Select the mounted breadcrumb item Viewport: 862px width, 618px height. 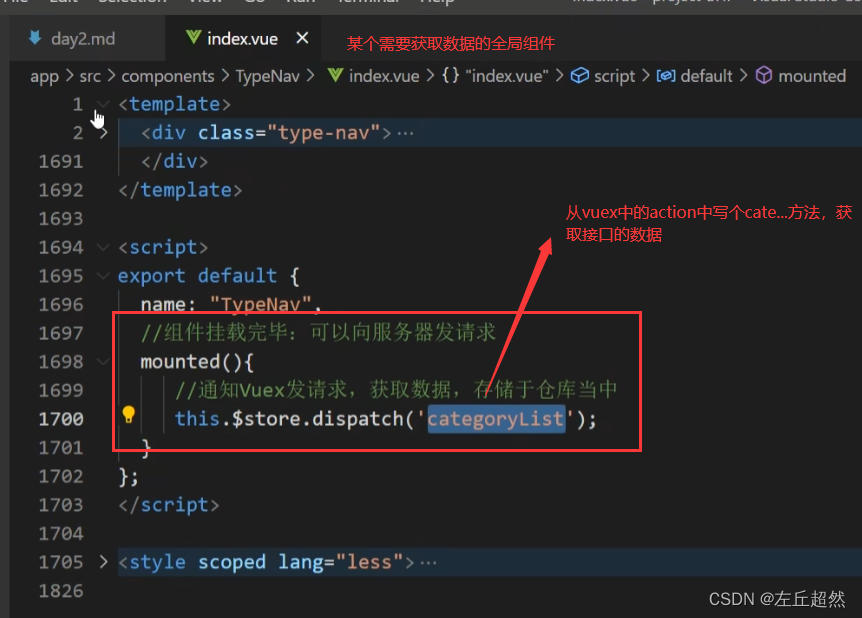(x=812, y=76)
